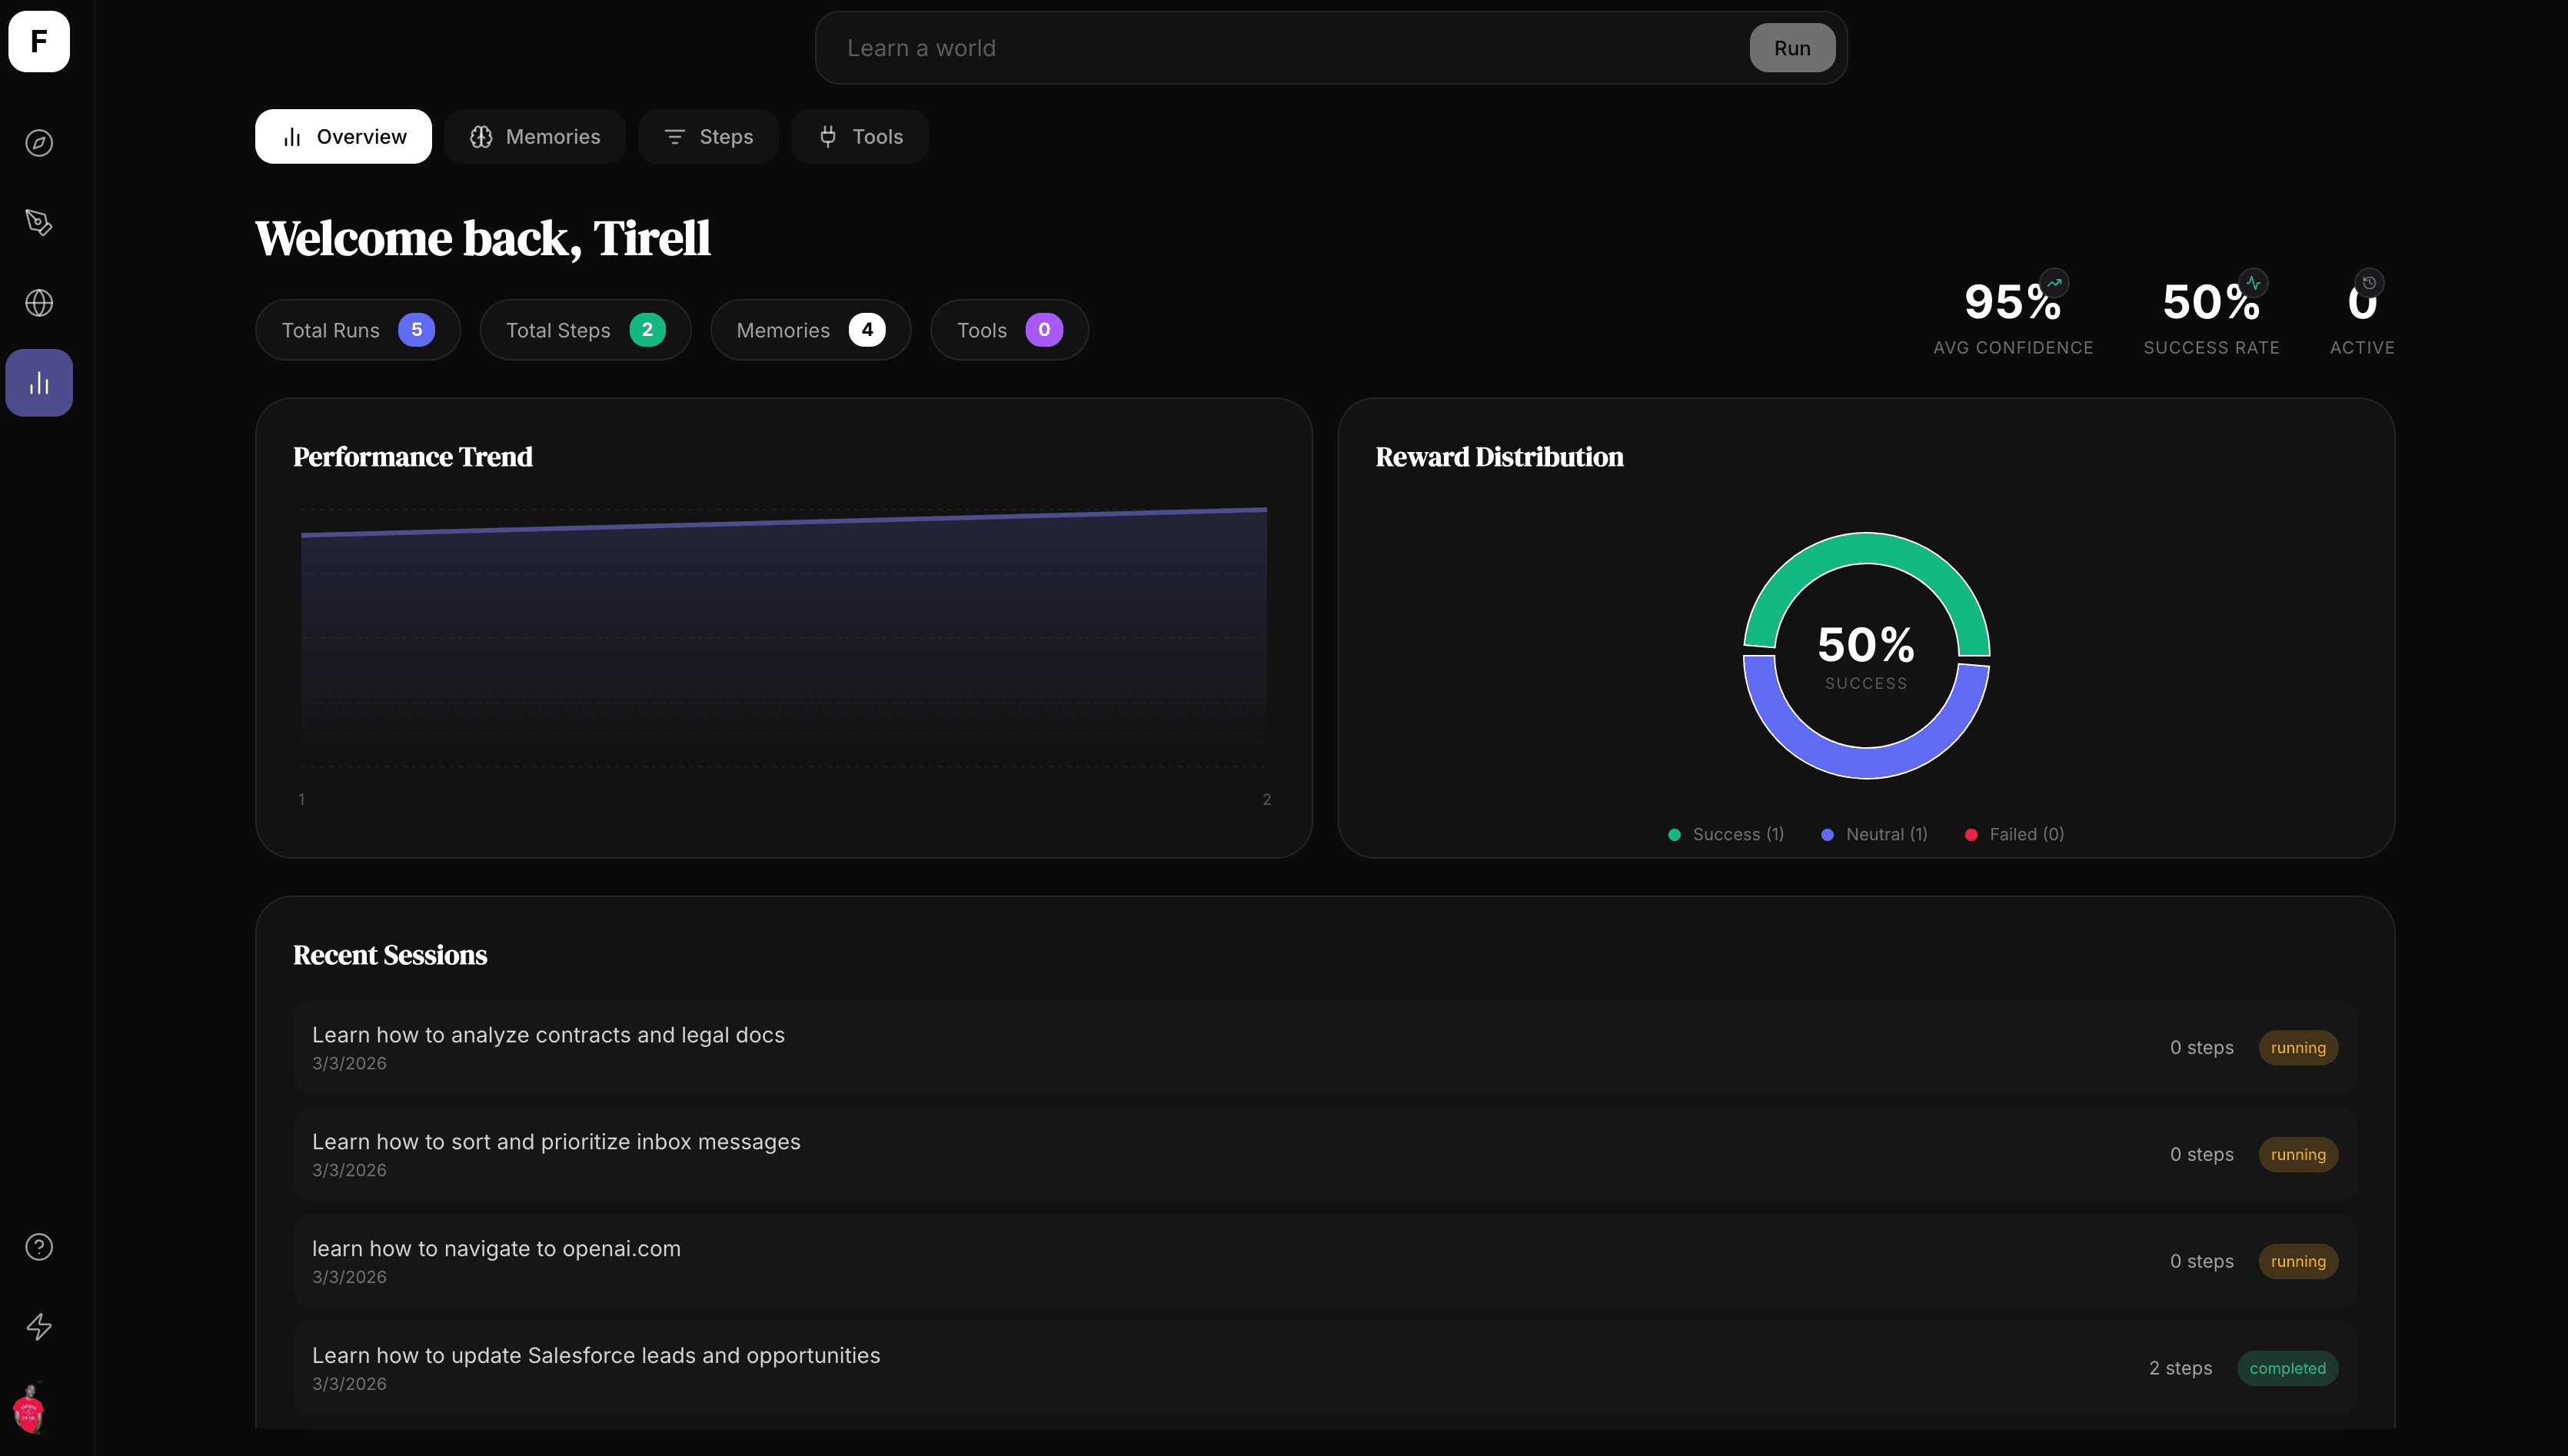The width and height of the screenshot is (2568, 1456).
Task: Open the user avatar profile picture
Action: [29, 1409]
